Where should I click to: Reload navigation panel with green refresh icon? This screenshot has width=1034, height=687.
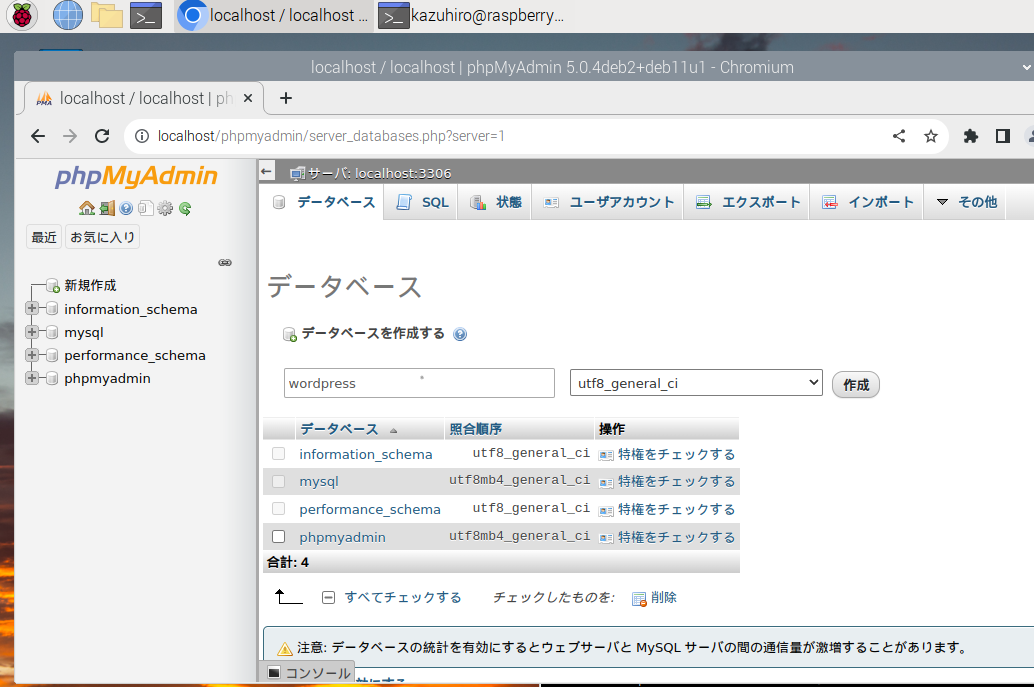tap(185, 209)
